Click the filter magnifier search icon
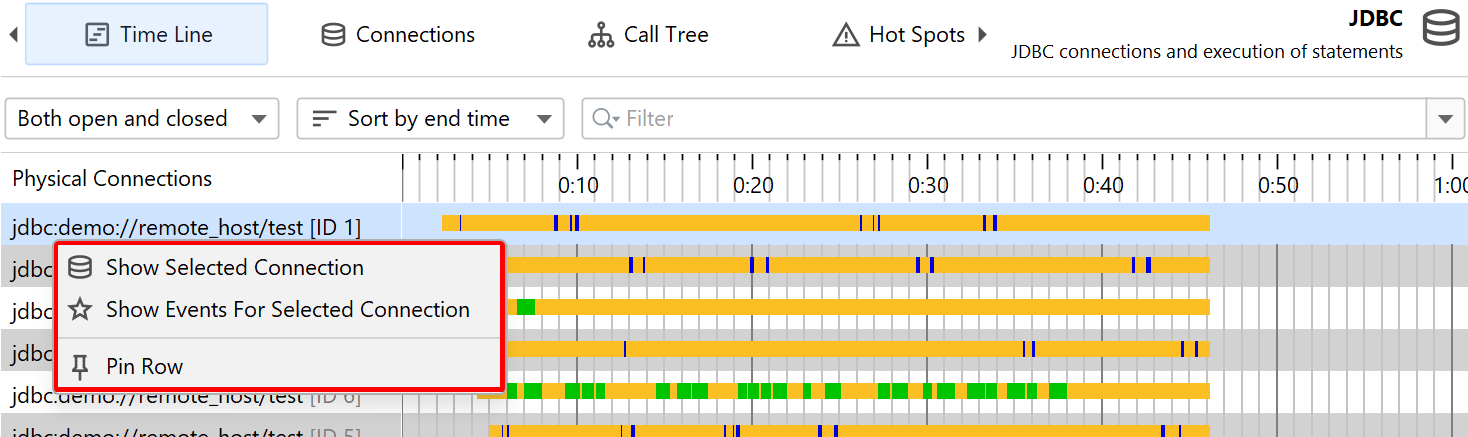Screen dimensions: 1468x437 (605, 119)
